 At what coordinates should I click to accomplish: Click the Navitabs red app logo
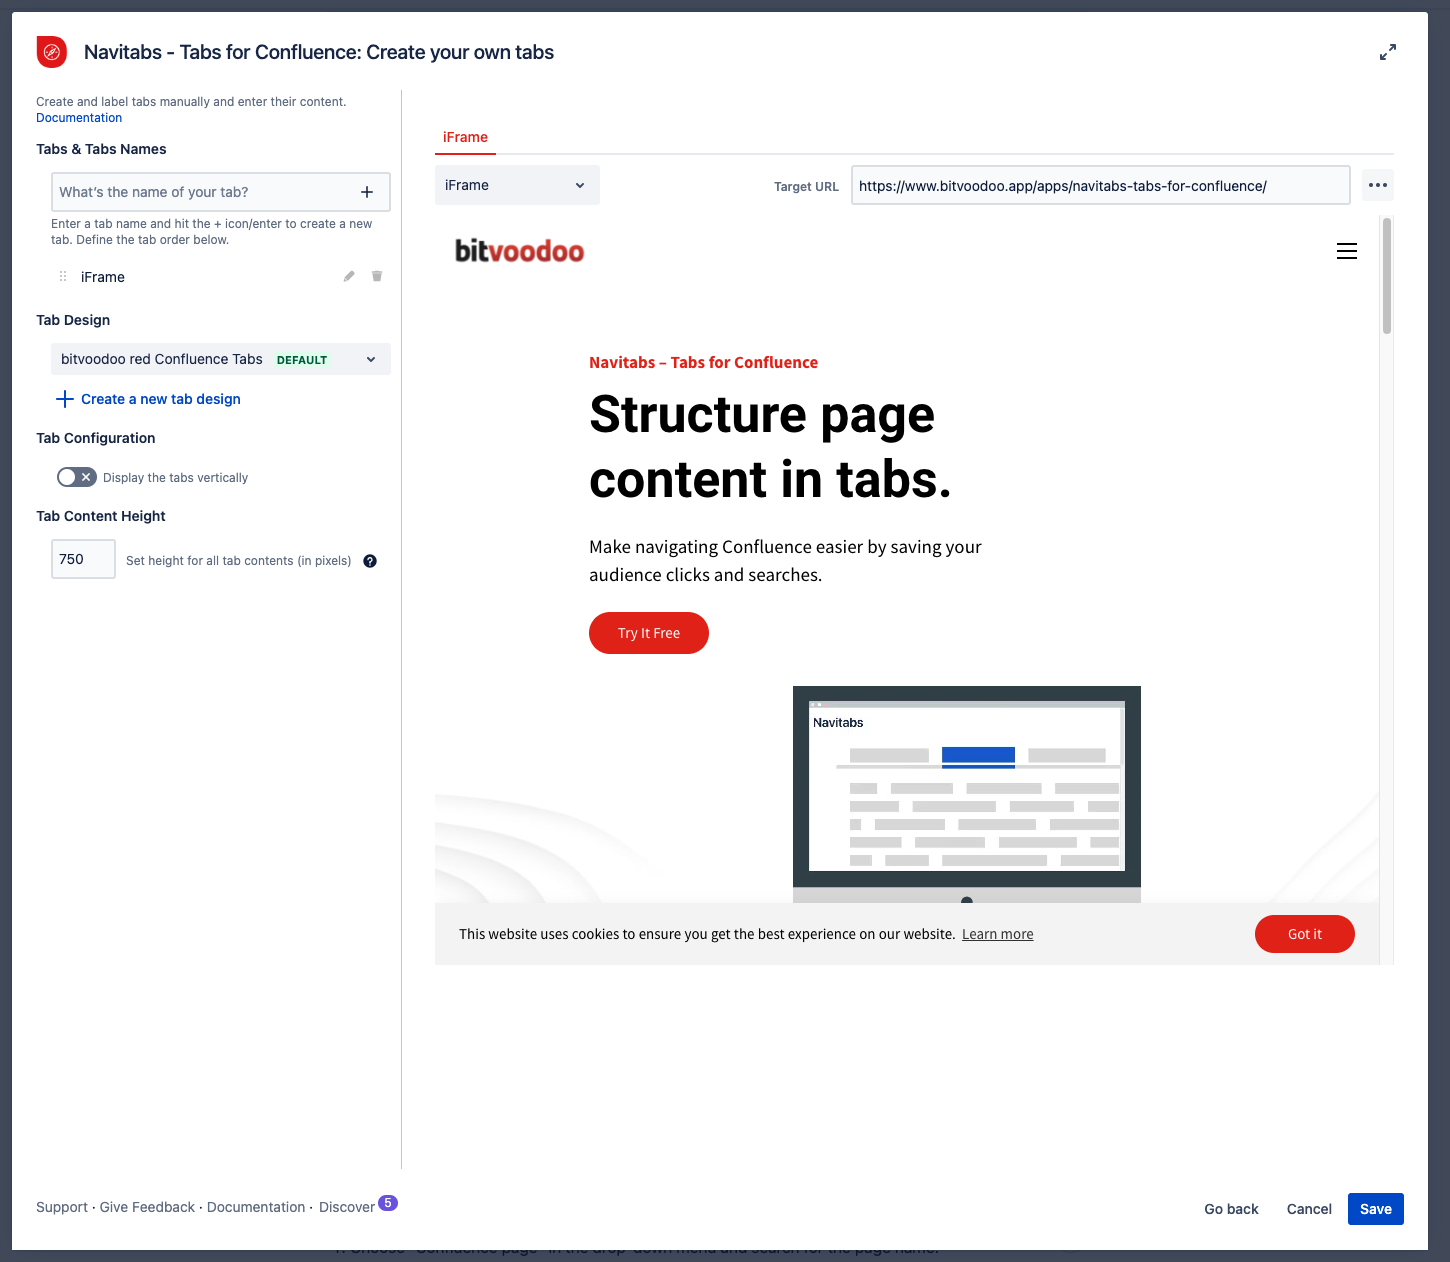click(x=52, y=52)
